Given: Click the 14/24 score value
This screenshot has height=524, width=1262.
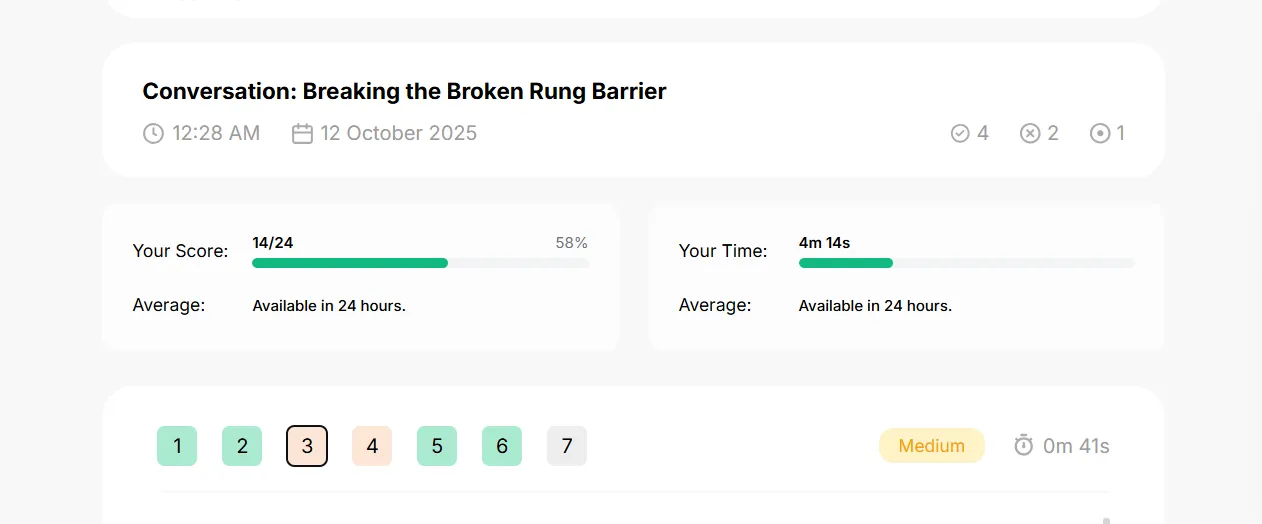Looking at the screenshot, I should pos(273,242).
